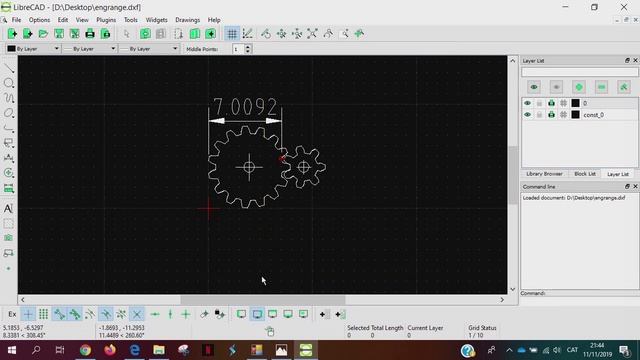
Task: Switch to the Library Browser tab
Action: (x=544, y=174)
